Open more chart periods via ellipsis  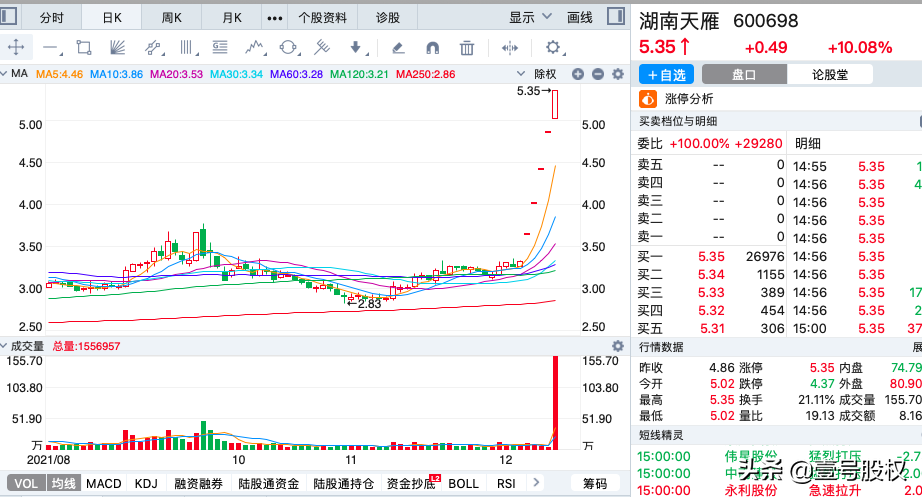(x=275, y=18)
